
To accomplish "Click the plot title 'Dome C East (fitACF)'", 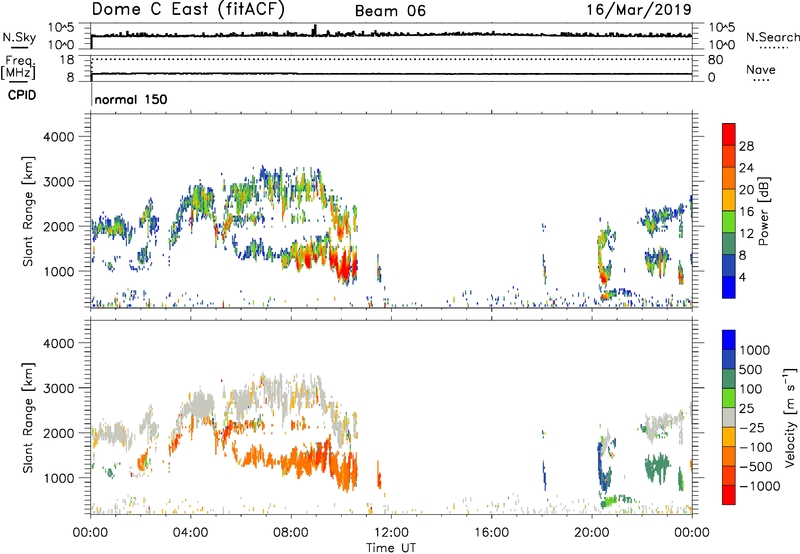I will (188, 9).
